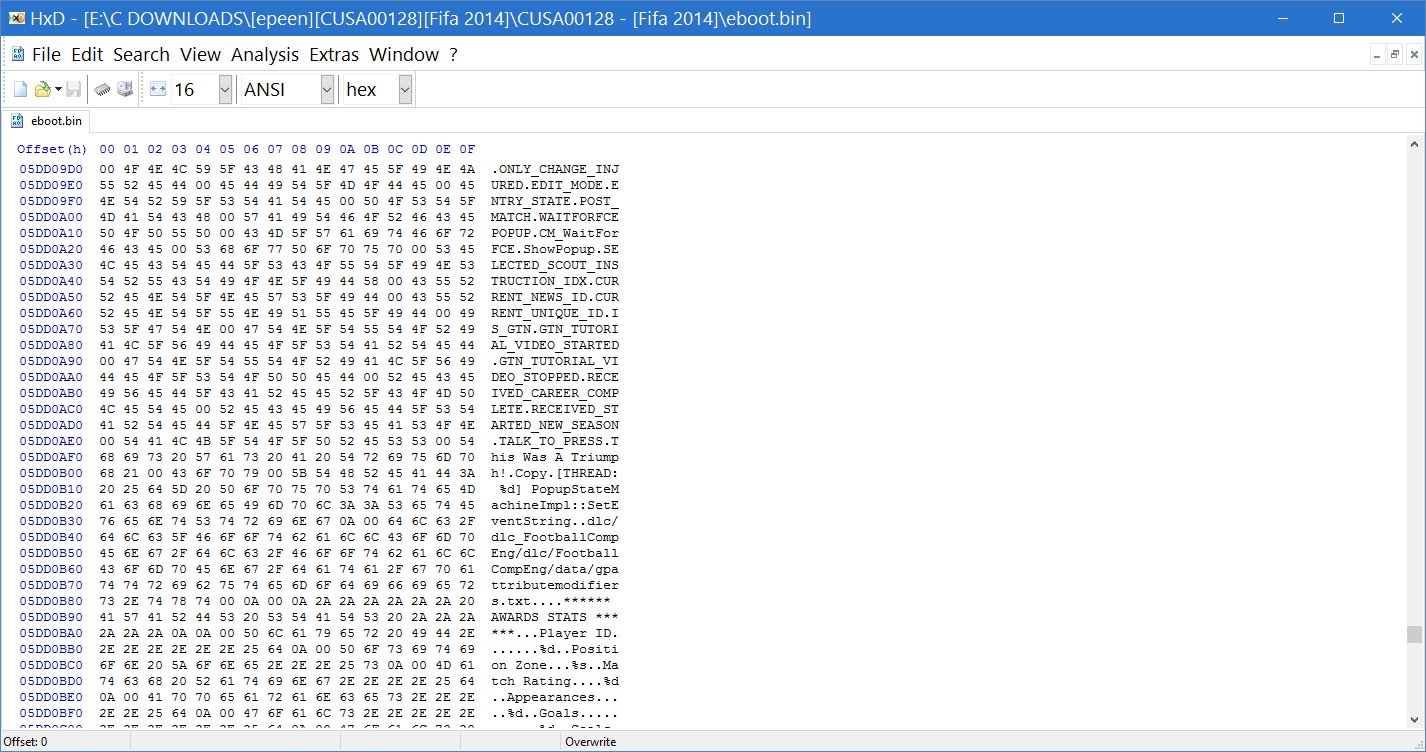
Task: Minimize the inner document window
Action: click(1376, 55)
